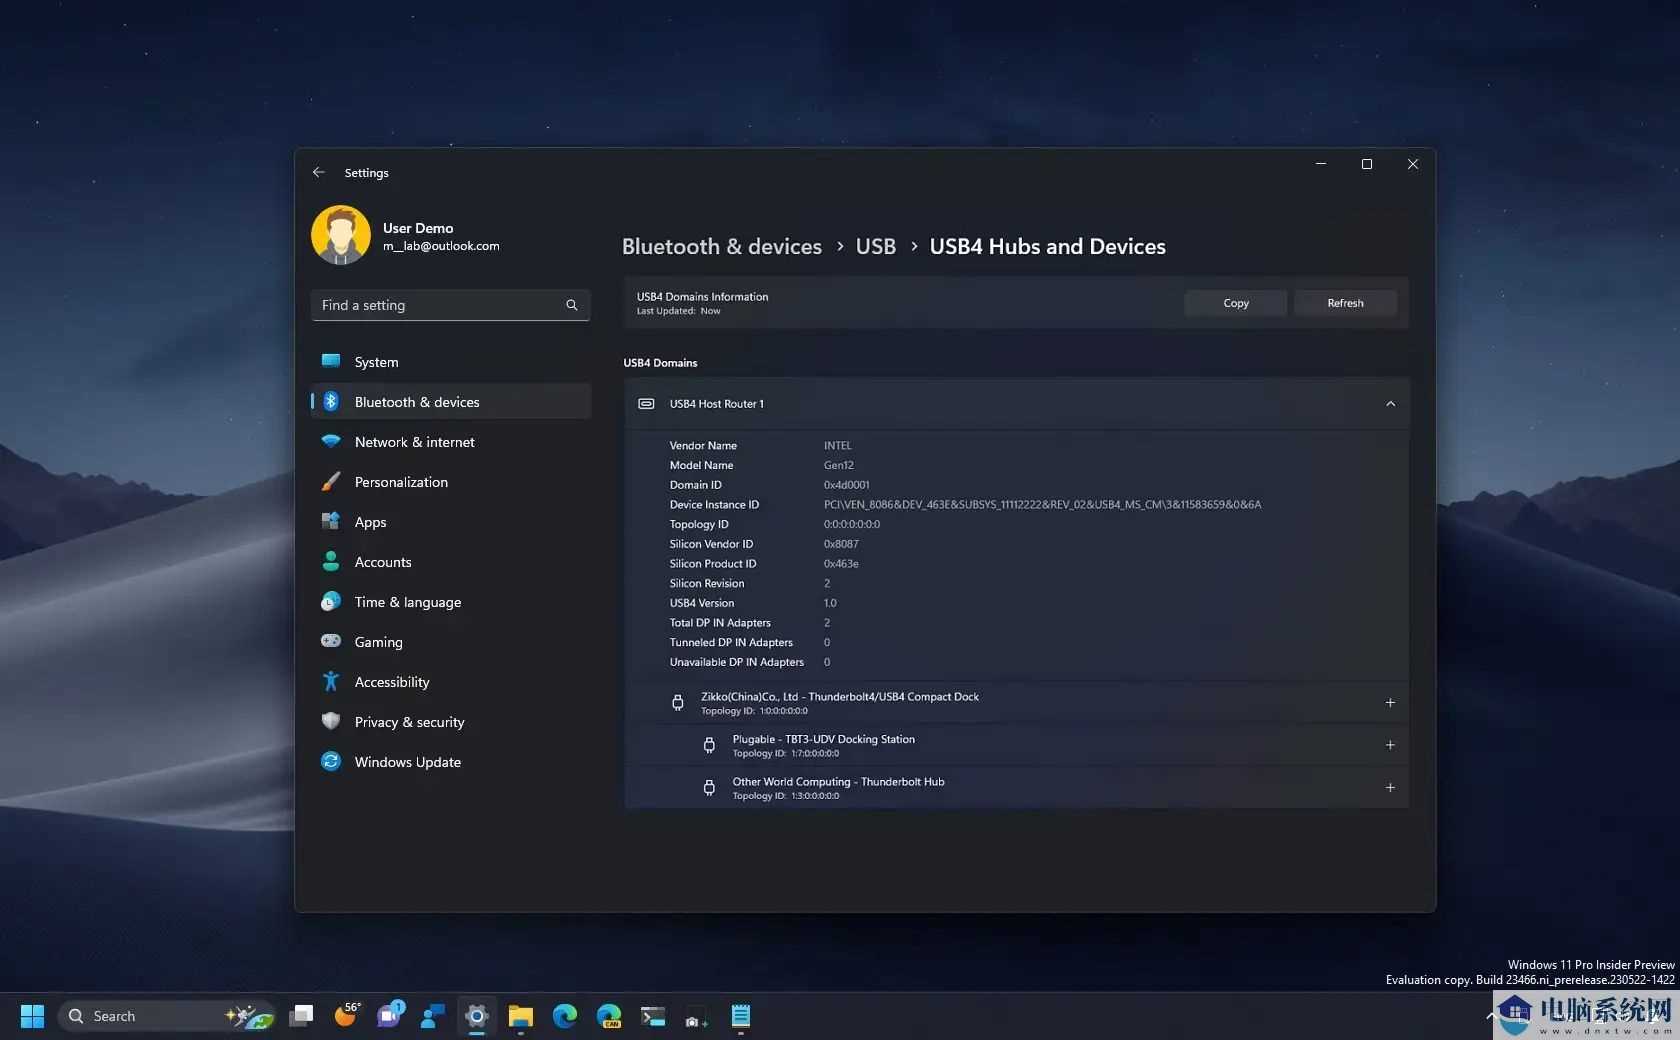
Task: Click the Last Updated status text
Action: [x=679, y=311]
